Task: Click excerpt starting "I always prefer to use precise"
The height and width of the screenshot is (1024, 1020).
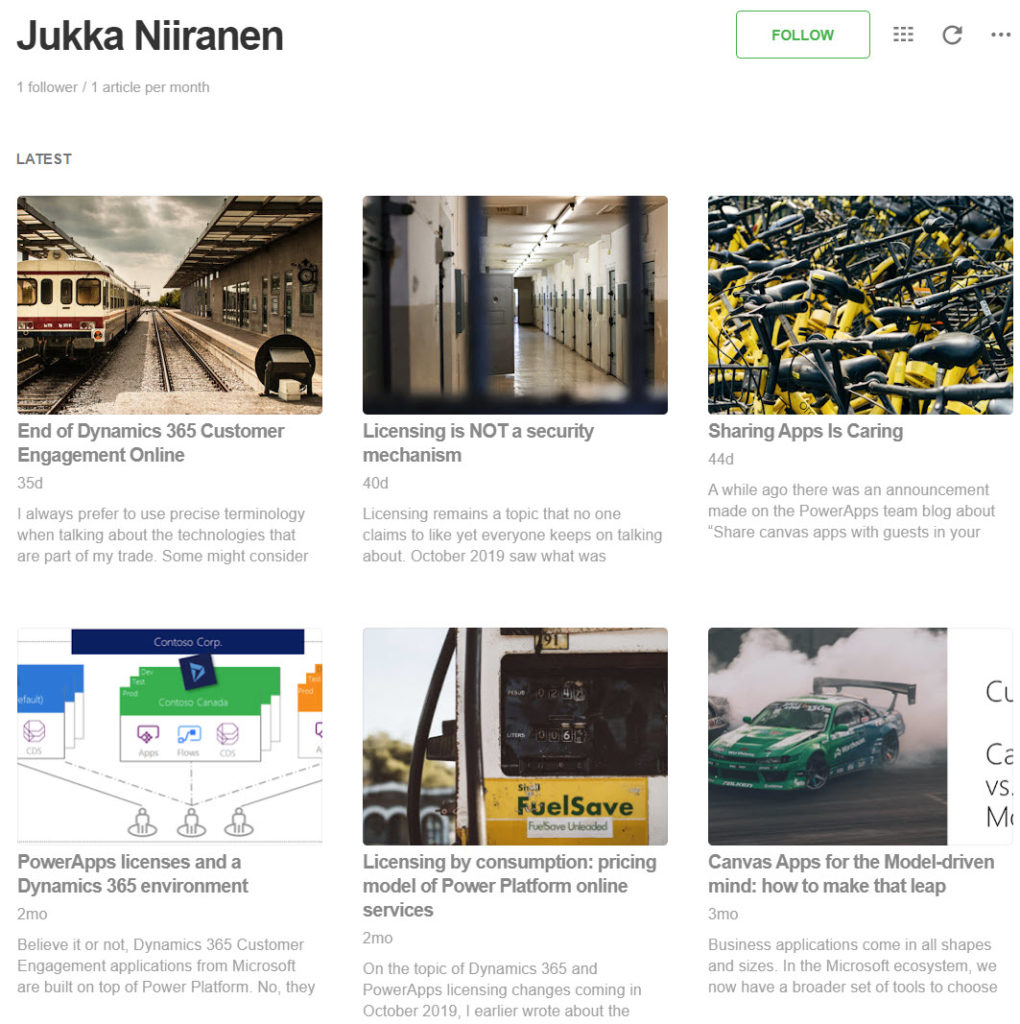Action: pos(163,535)
